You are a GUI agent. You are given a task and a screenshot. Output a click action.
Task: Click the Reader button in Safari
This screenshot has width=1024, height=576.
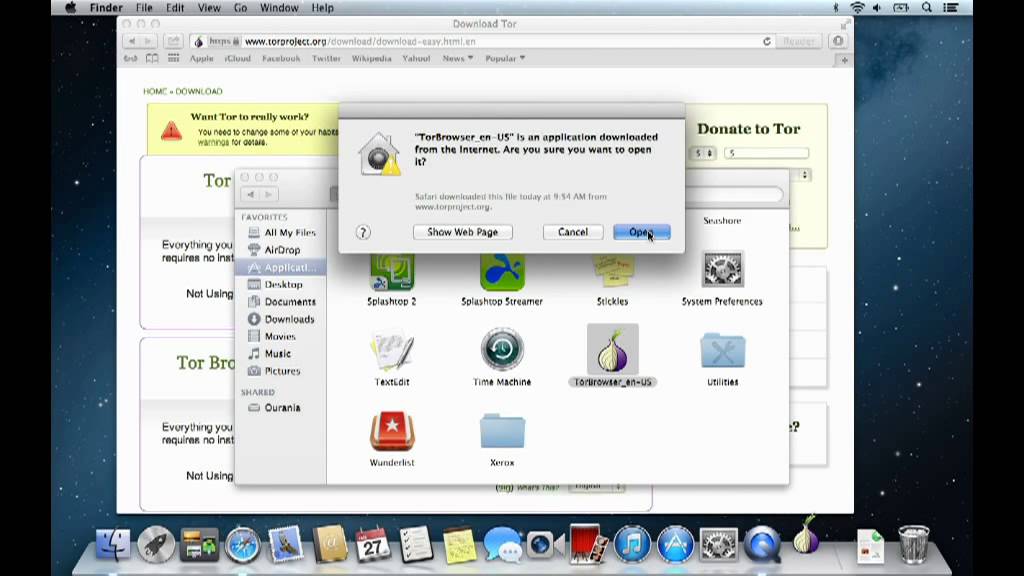(798, 41)
